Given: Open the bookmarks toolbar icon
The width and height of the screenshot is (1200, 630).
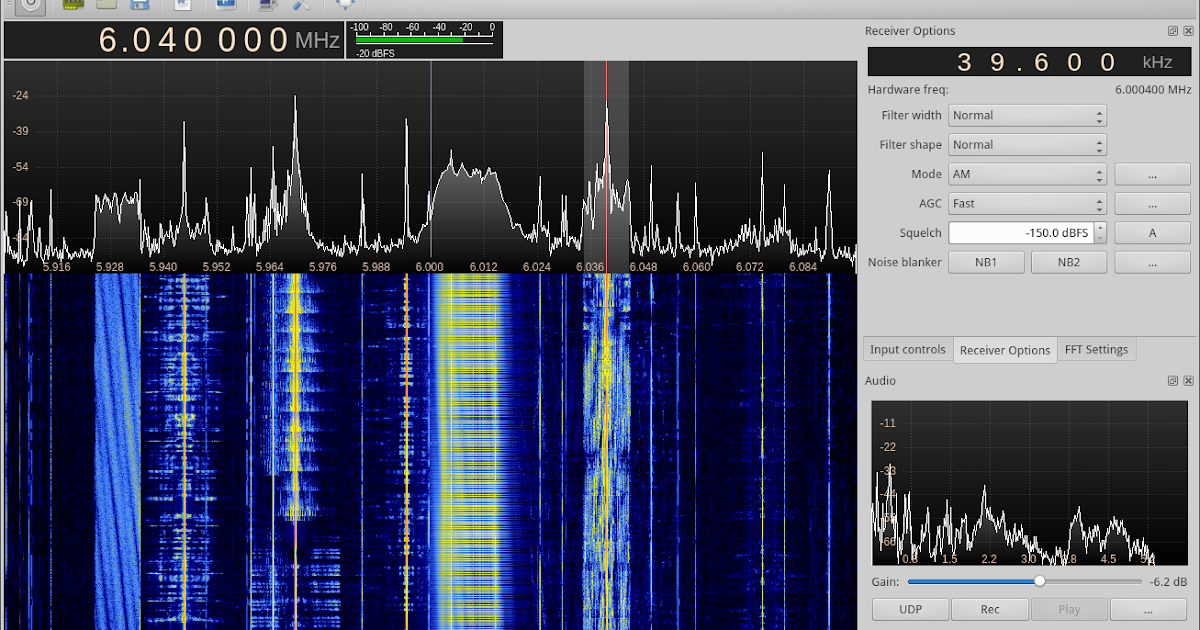Looking at the screenshot, I should tap(182, 6).
